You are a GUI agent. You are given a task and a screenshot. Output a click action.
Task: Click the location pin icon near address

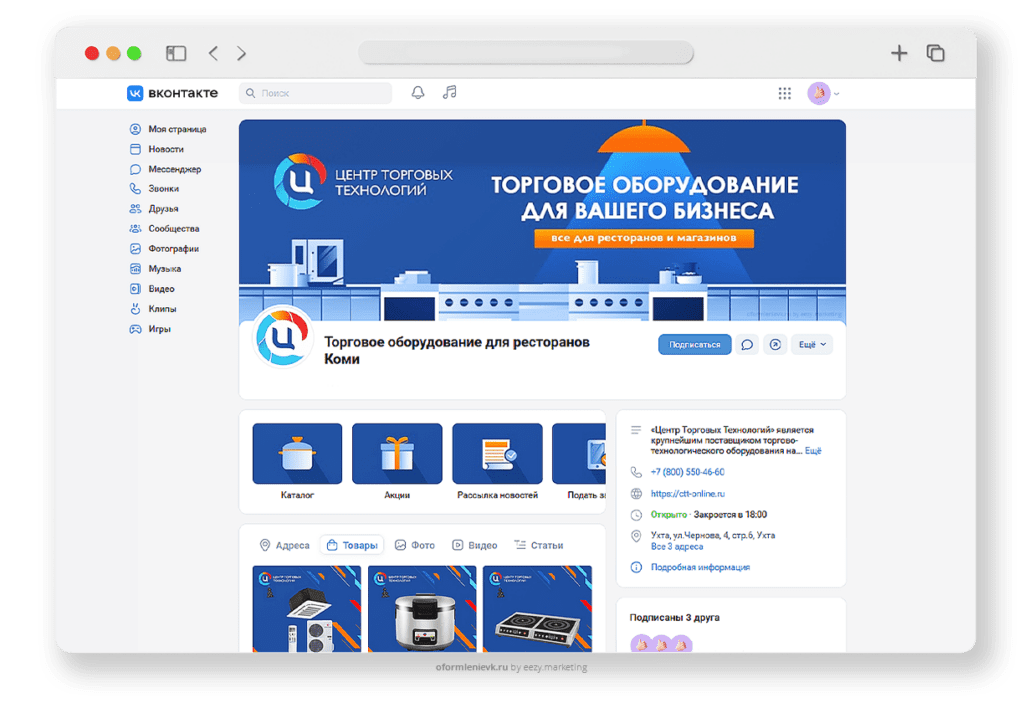point(636,536)
